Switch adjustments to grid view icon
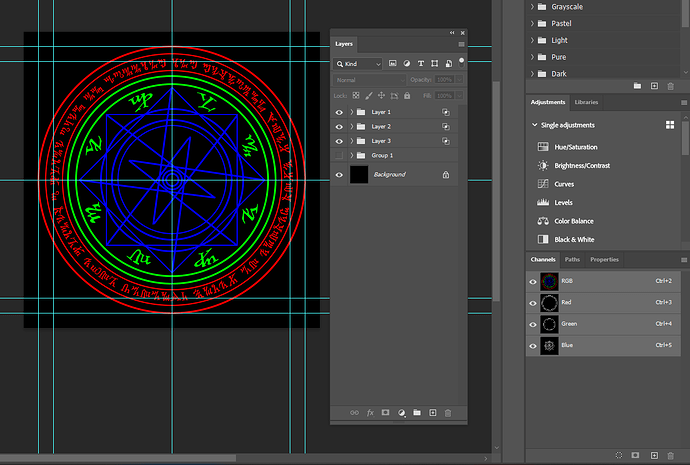Image resolution: width=690 pixels, height=465 pixels. tap(670, 125)
